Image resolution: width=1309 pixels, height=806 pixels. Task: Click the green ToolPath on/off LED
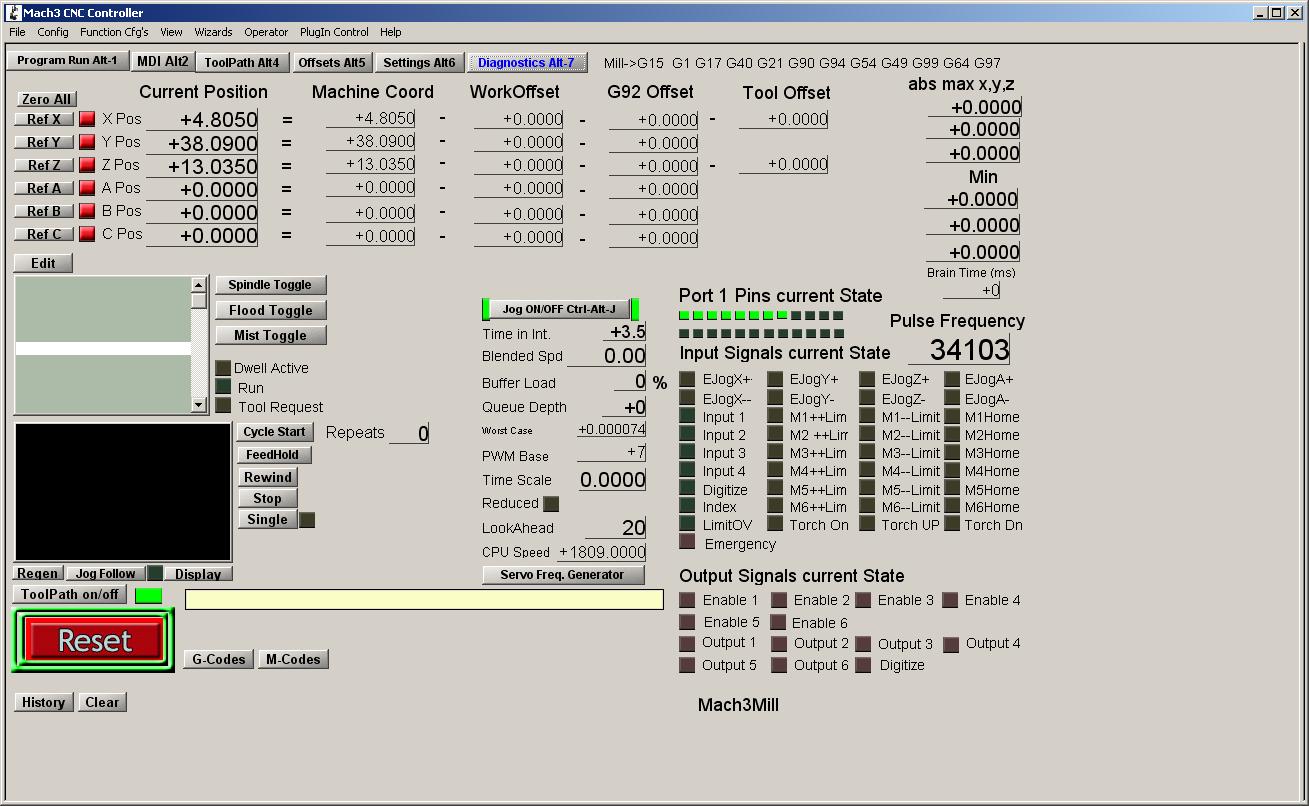[149, 595]
